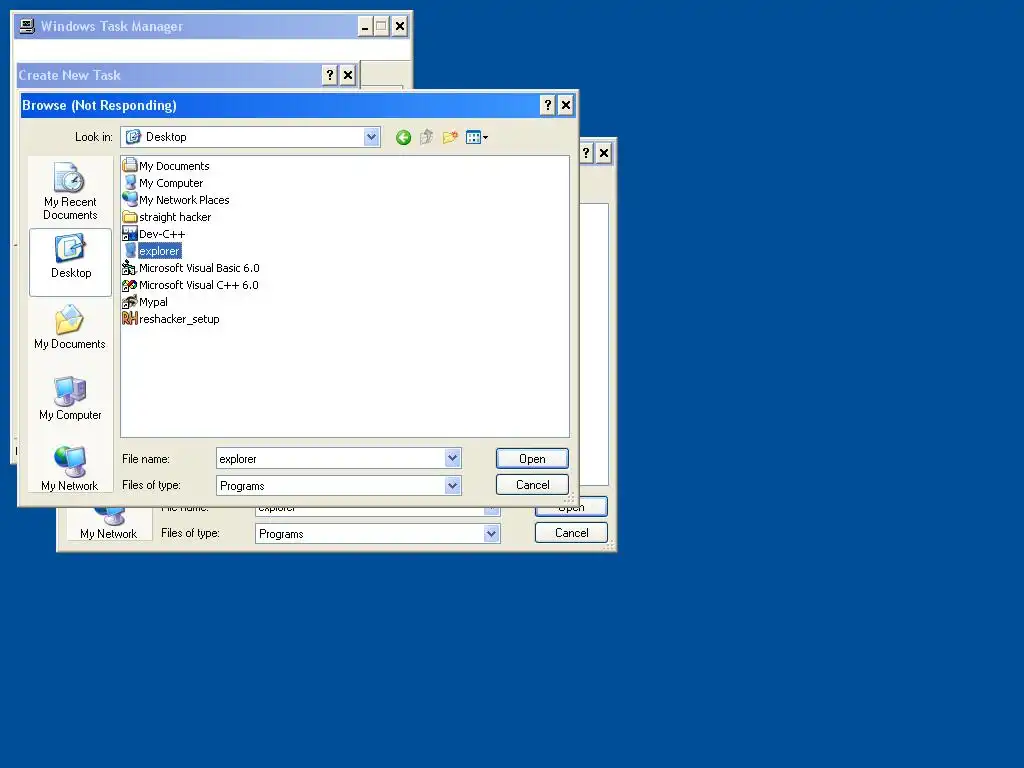This screenshot has height=768, width=1024.
Task: Expand Files of type dropdown in rear dialog
Action: 492,534
